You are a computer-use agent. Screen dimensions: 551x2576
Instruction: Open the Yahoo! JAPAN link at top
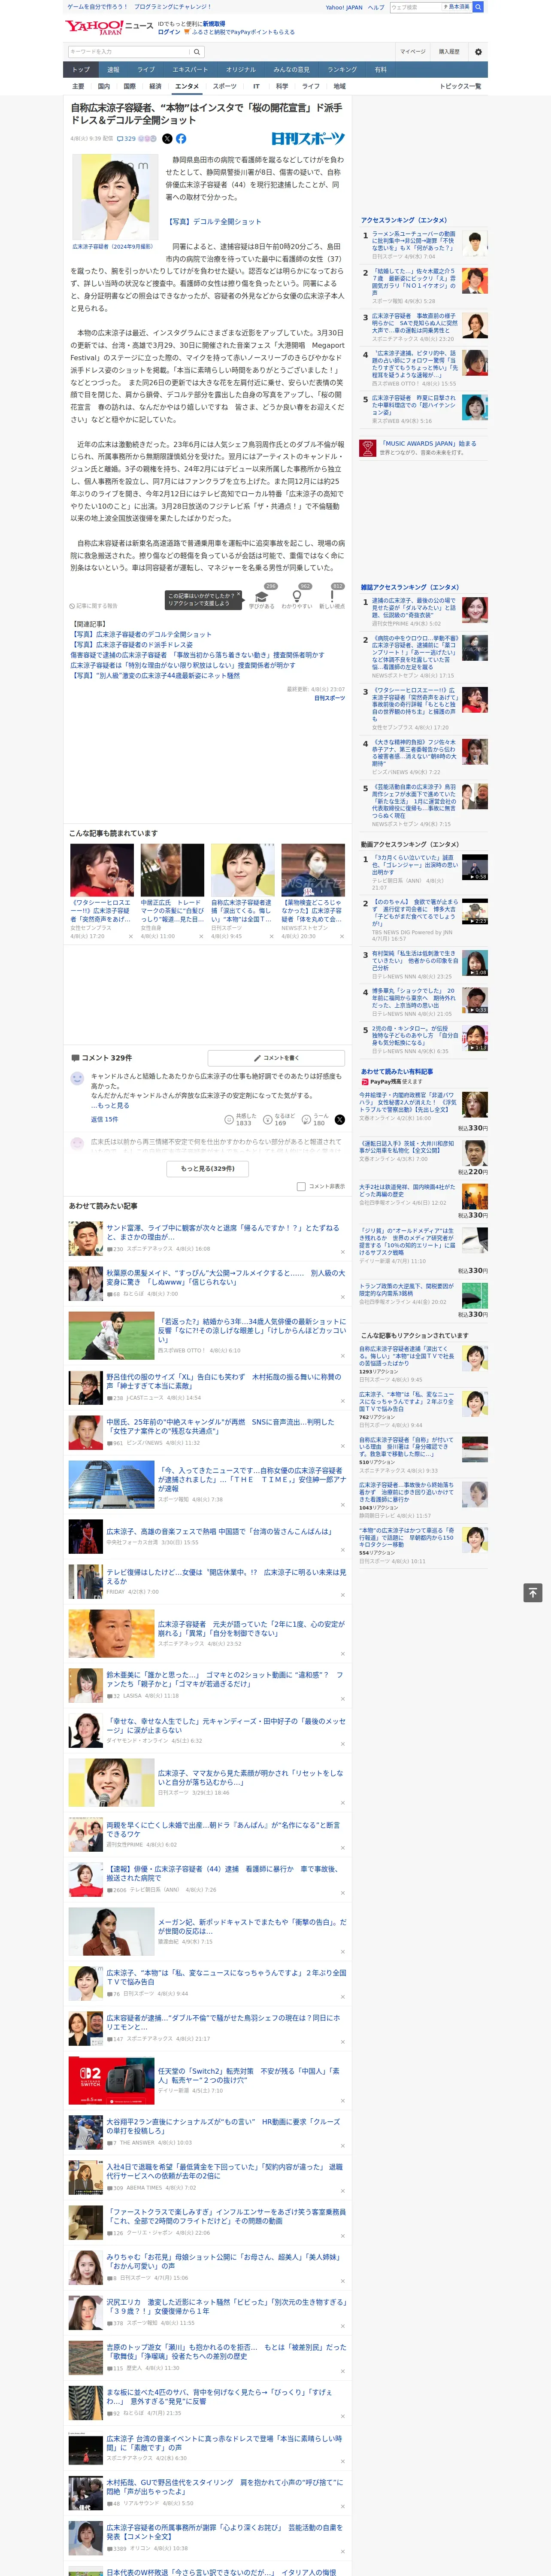coord(344,7)
